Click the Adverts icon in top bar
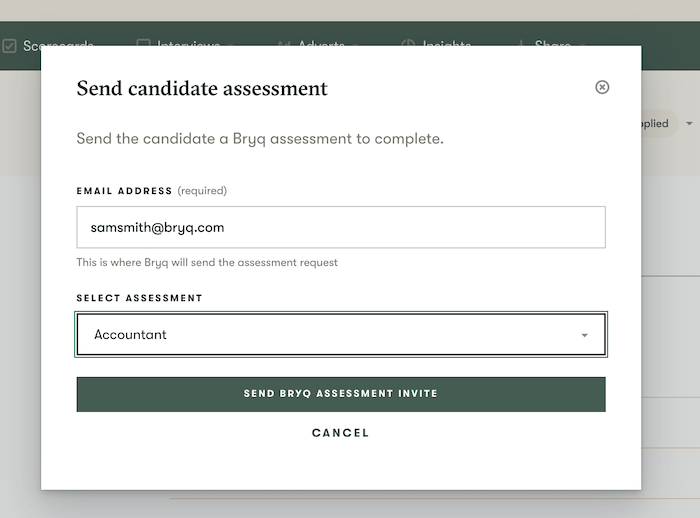Screen dimensions: 700x518 click(x=283, y=45)
